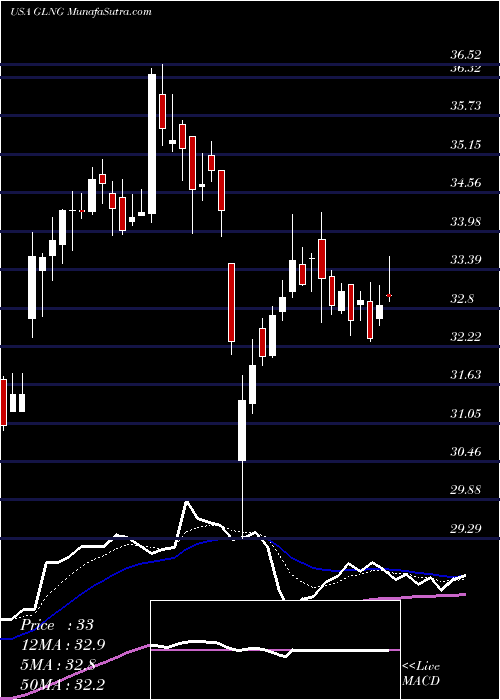
Task: Click the '50MA : 32.2' readout
Action: click(62, 683)
